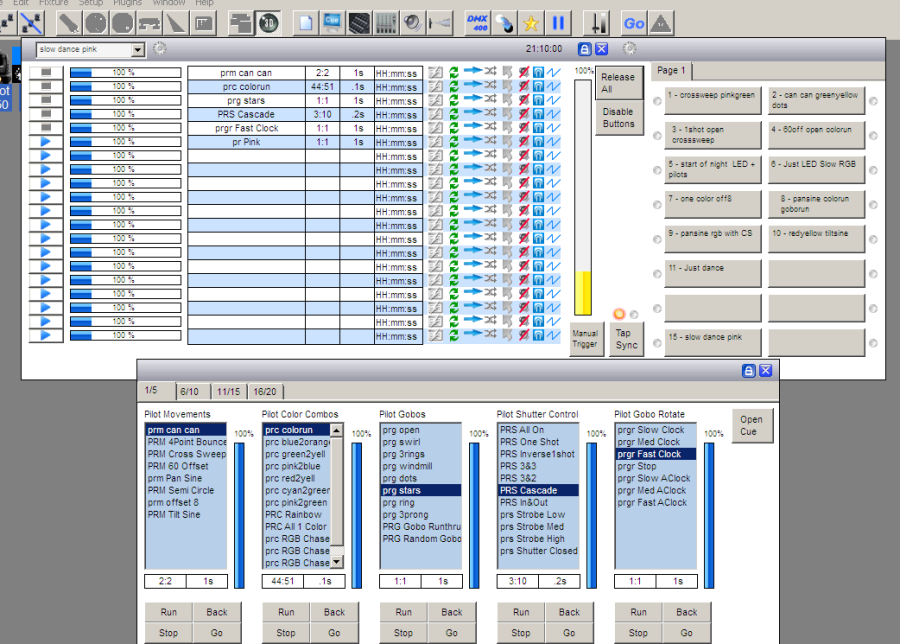
Task: Click blue arch icon in prgr Fast Clock row
Action: point(538,127)
